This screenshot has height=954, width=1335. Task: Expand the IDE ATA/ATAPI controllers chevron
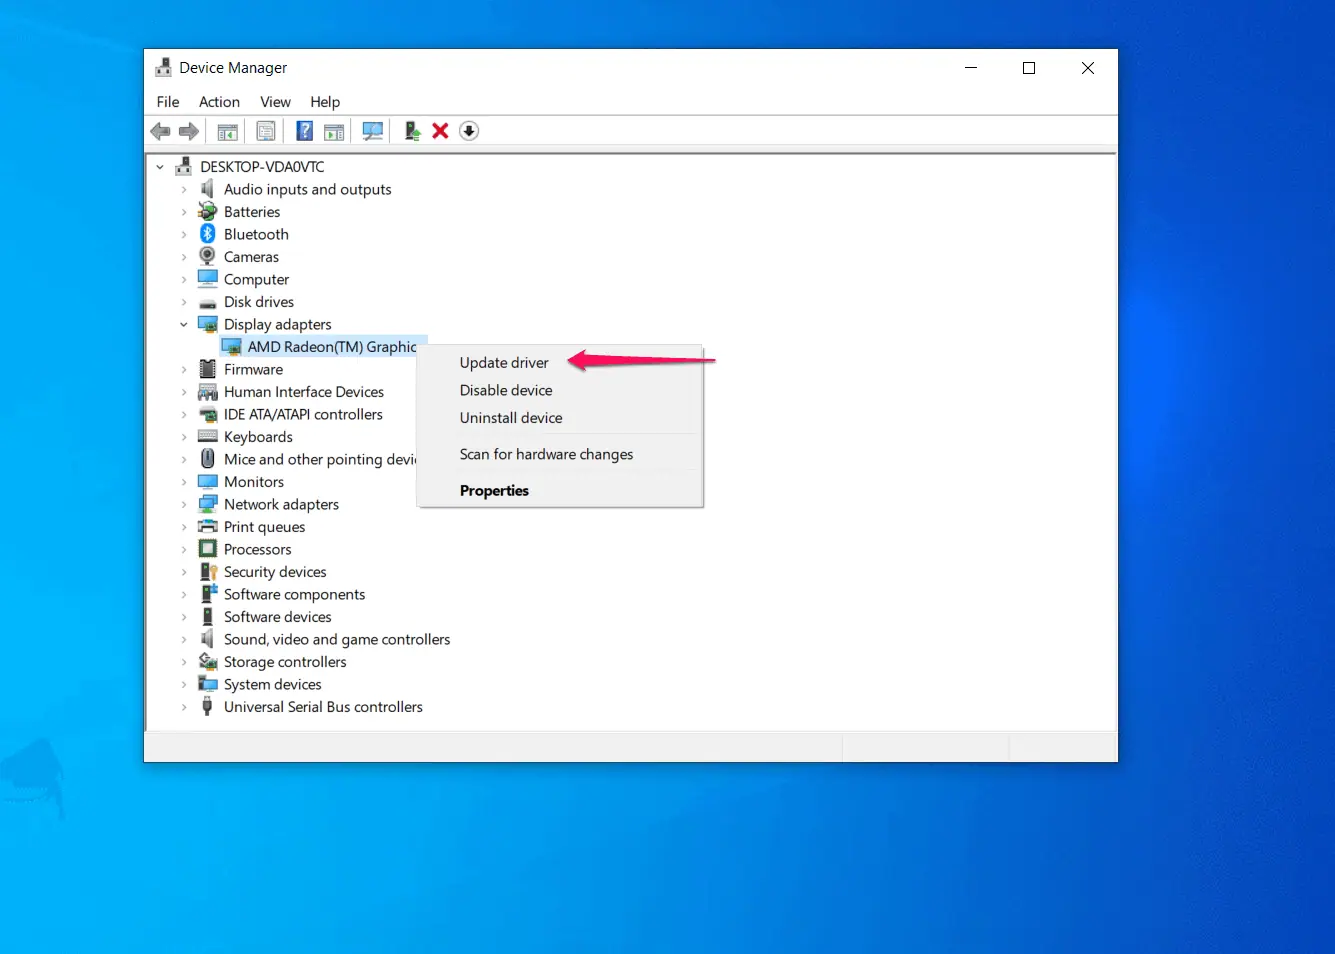pos(184,414)
